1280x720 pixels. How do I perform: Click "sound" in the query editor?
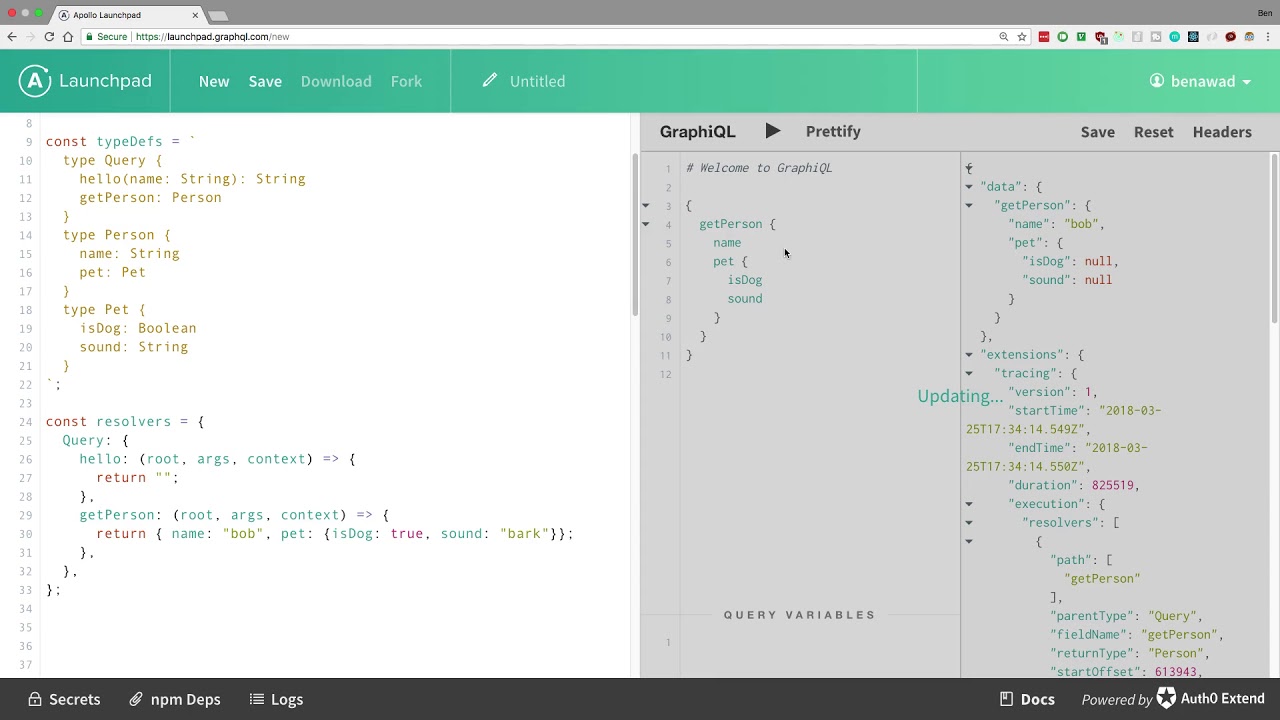[x=745, y=299]
